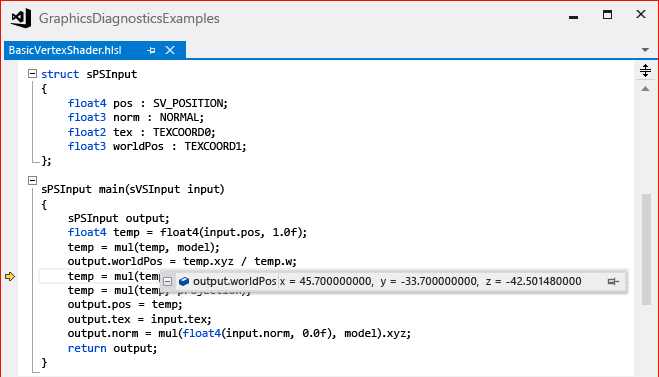Viewport: 659px width, 377px height.
Task: Collapse the struct sPSInput block
Action: point(32,74)
